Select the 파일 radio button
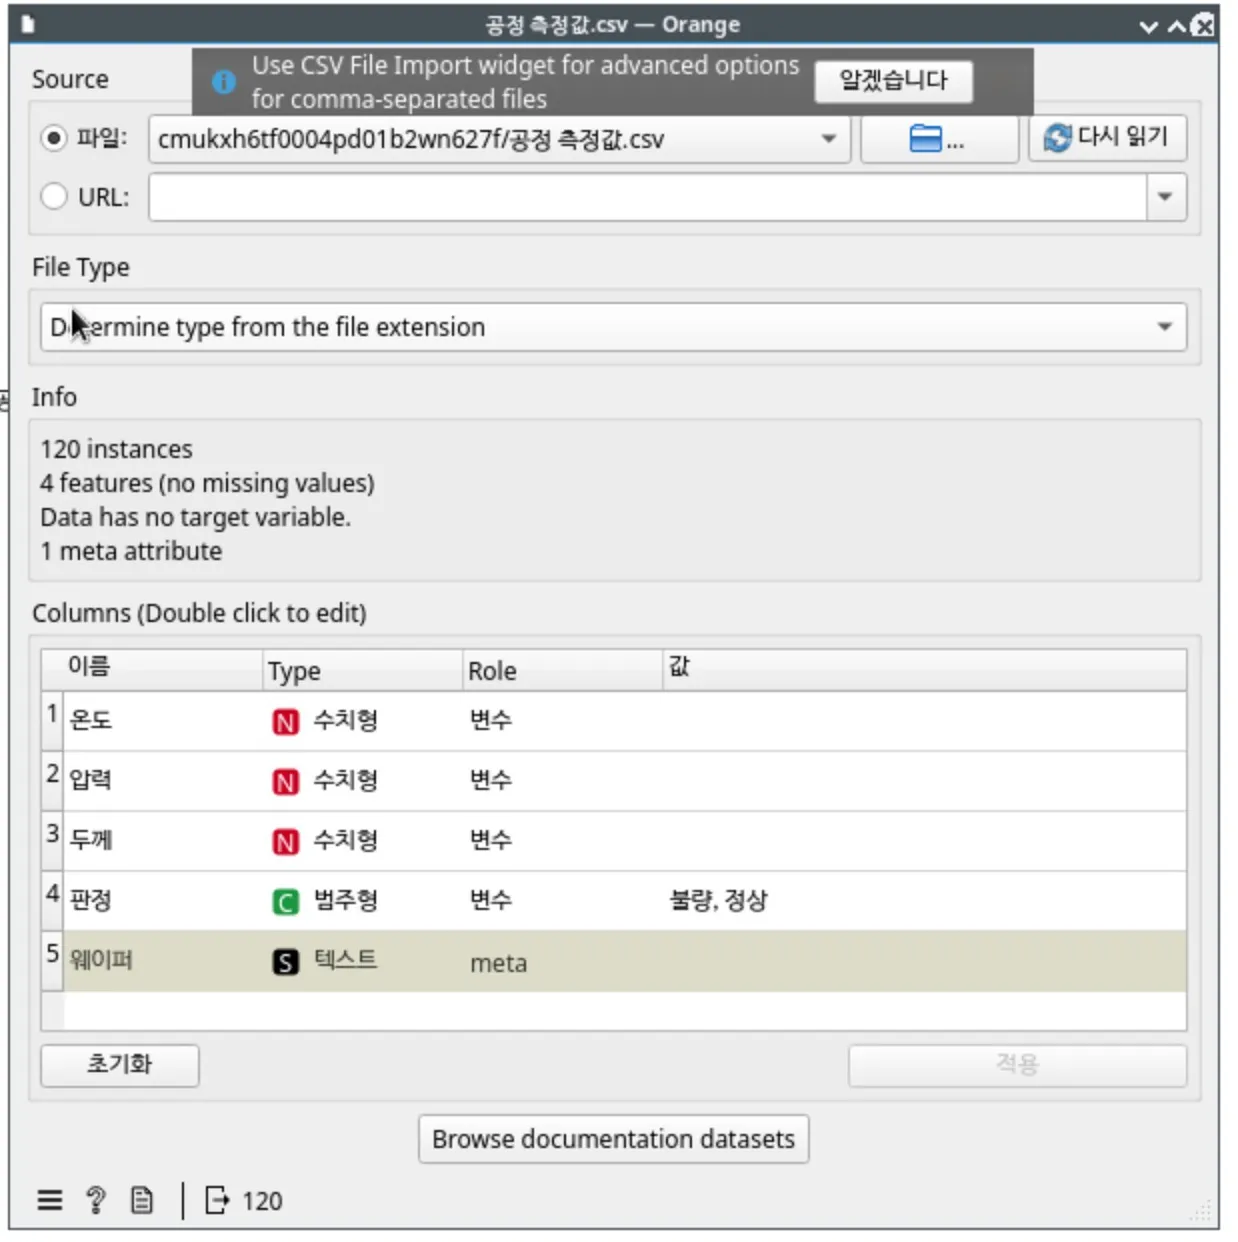Viewport: 1238px width, 1242px height. 54,138
